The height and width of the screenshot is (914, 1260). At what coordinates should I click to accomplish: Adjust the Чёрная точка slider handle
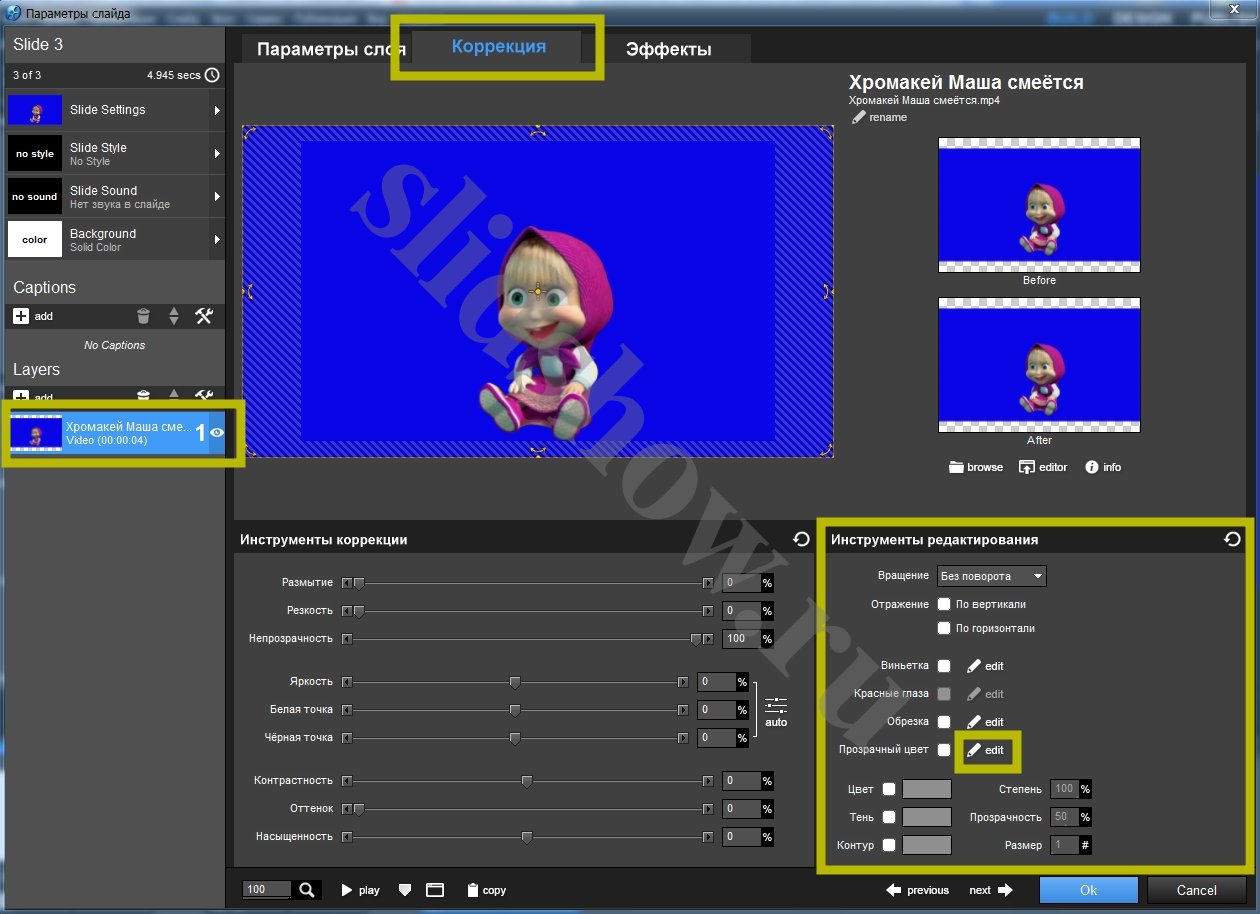[515, 738]
